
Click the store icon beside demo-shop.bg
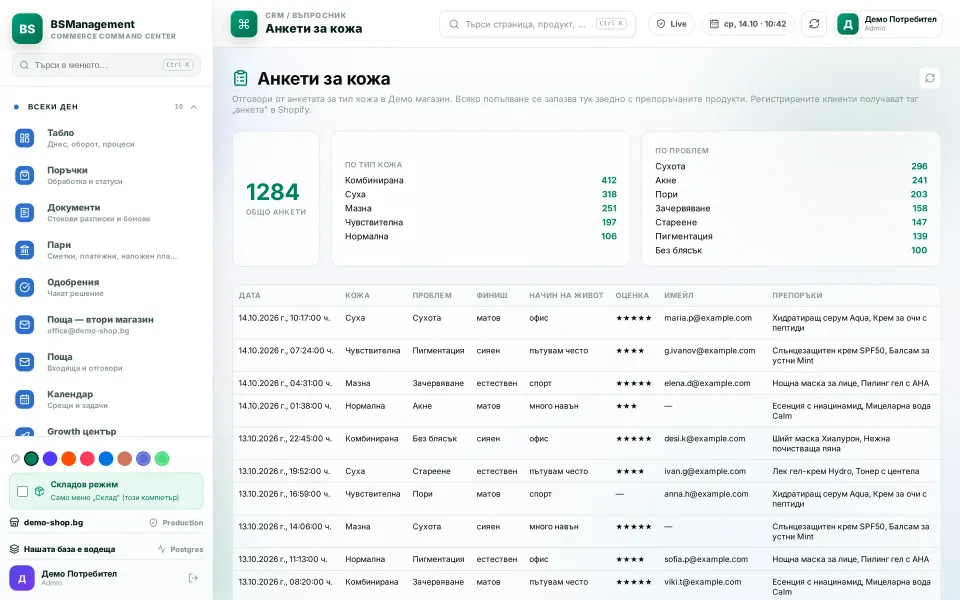pos(14,523)
